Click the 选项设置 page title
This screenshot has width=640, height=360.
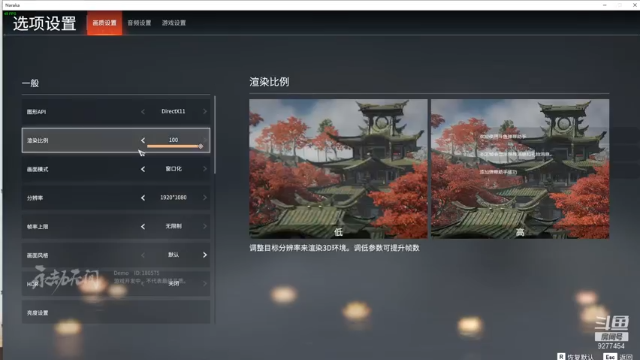coord(44,23)
